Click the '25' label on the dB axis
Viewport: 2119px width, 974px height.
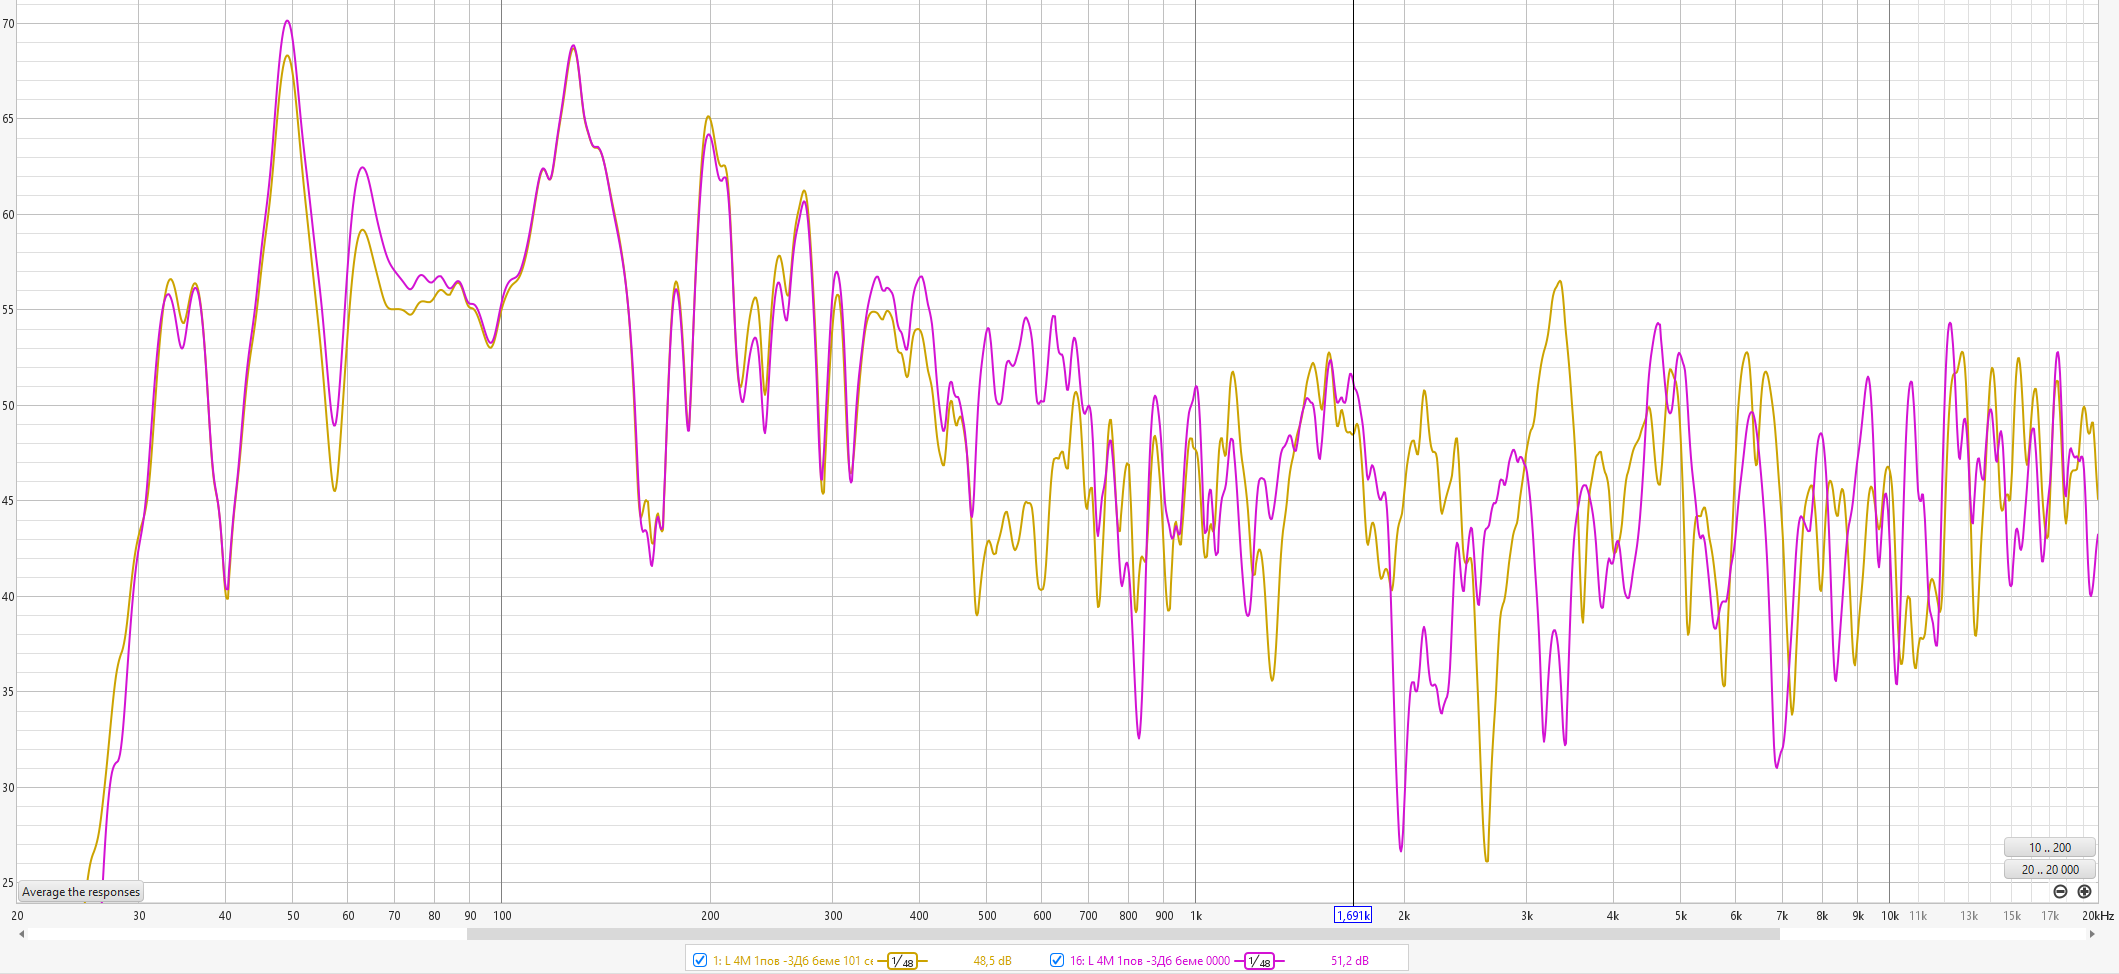coord(9,883)
